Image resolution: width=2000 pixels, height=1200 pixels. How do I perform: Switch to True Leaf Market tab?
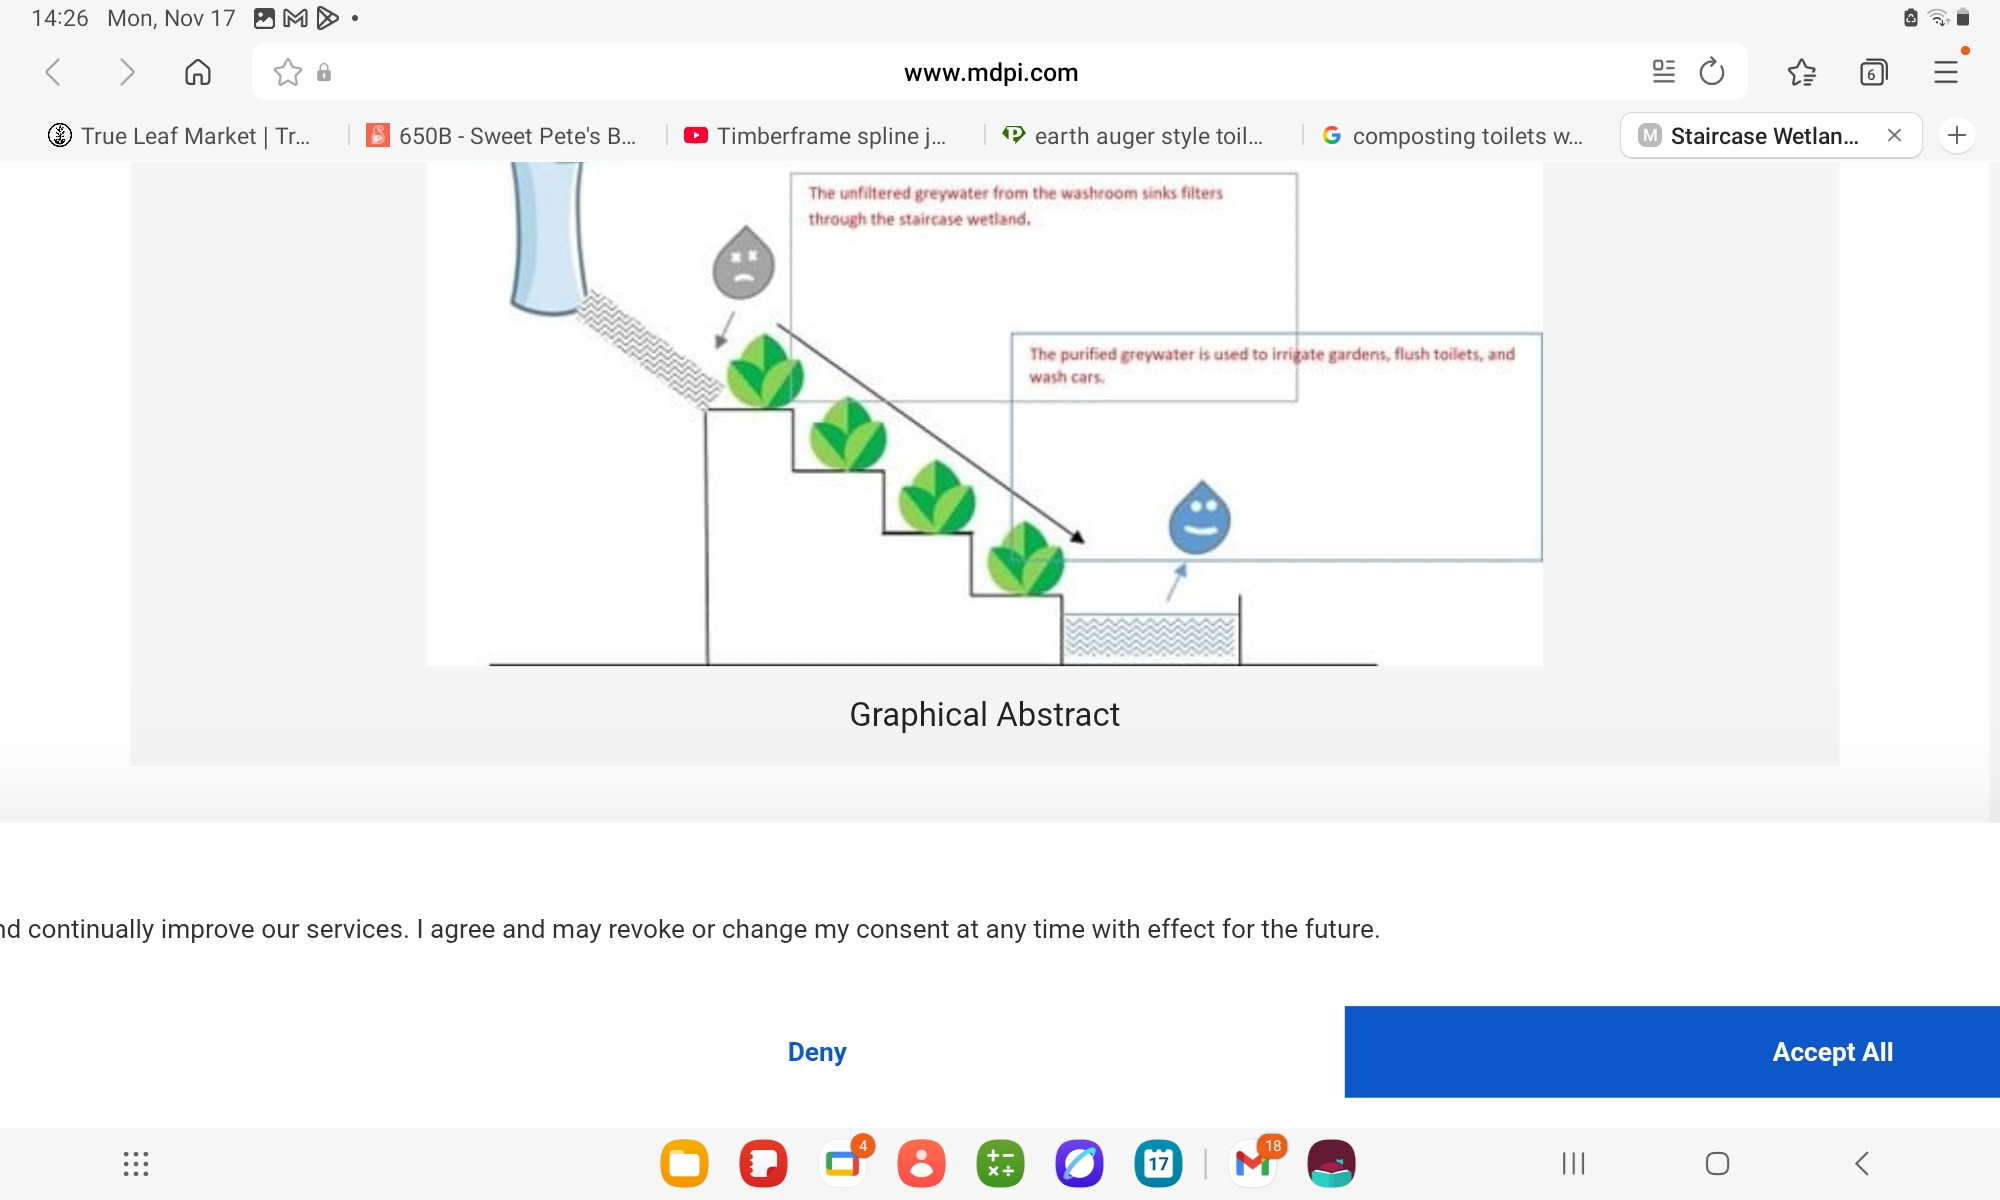180,136
